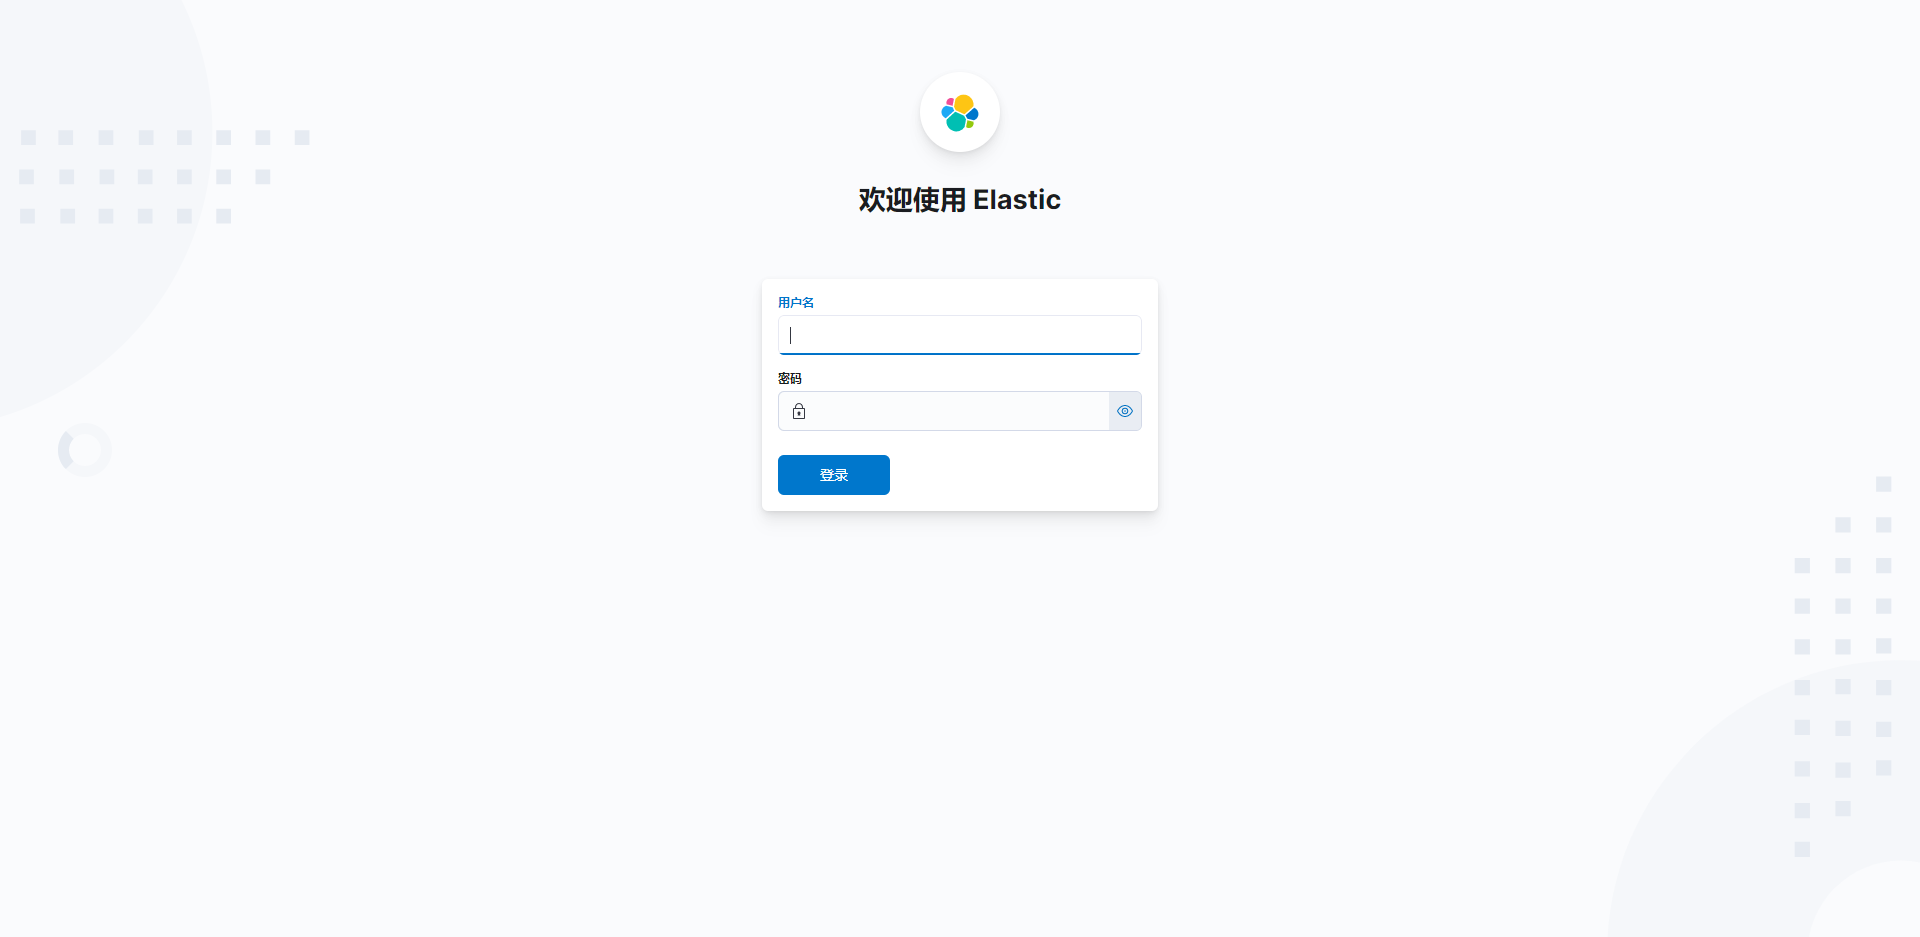Toggle password visibility with the eye icon
The height and width of the screenshot is (937, 1920).
click(x=1125, y=411)
